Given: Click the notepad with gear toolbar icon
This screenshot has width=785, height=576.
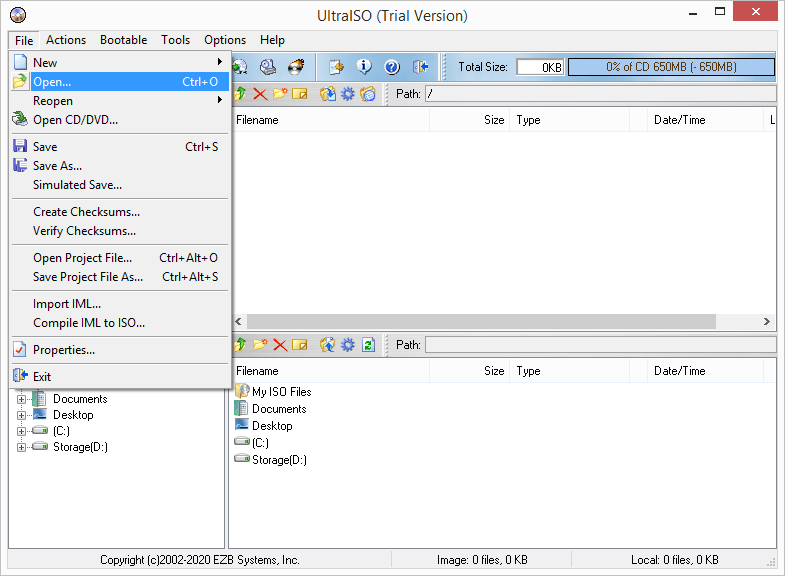Looking at the screenshot, I should (336, 67).
